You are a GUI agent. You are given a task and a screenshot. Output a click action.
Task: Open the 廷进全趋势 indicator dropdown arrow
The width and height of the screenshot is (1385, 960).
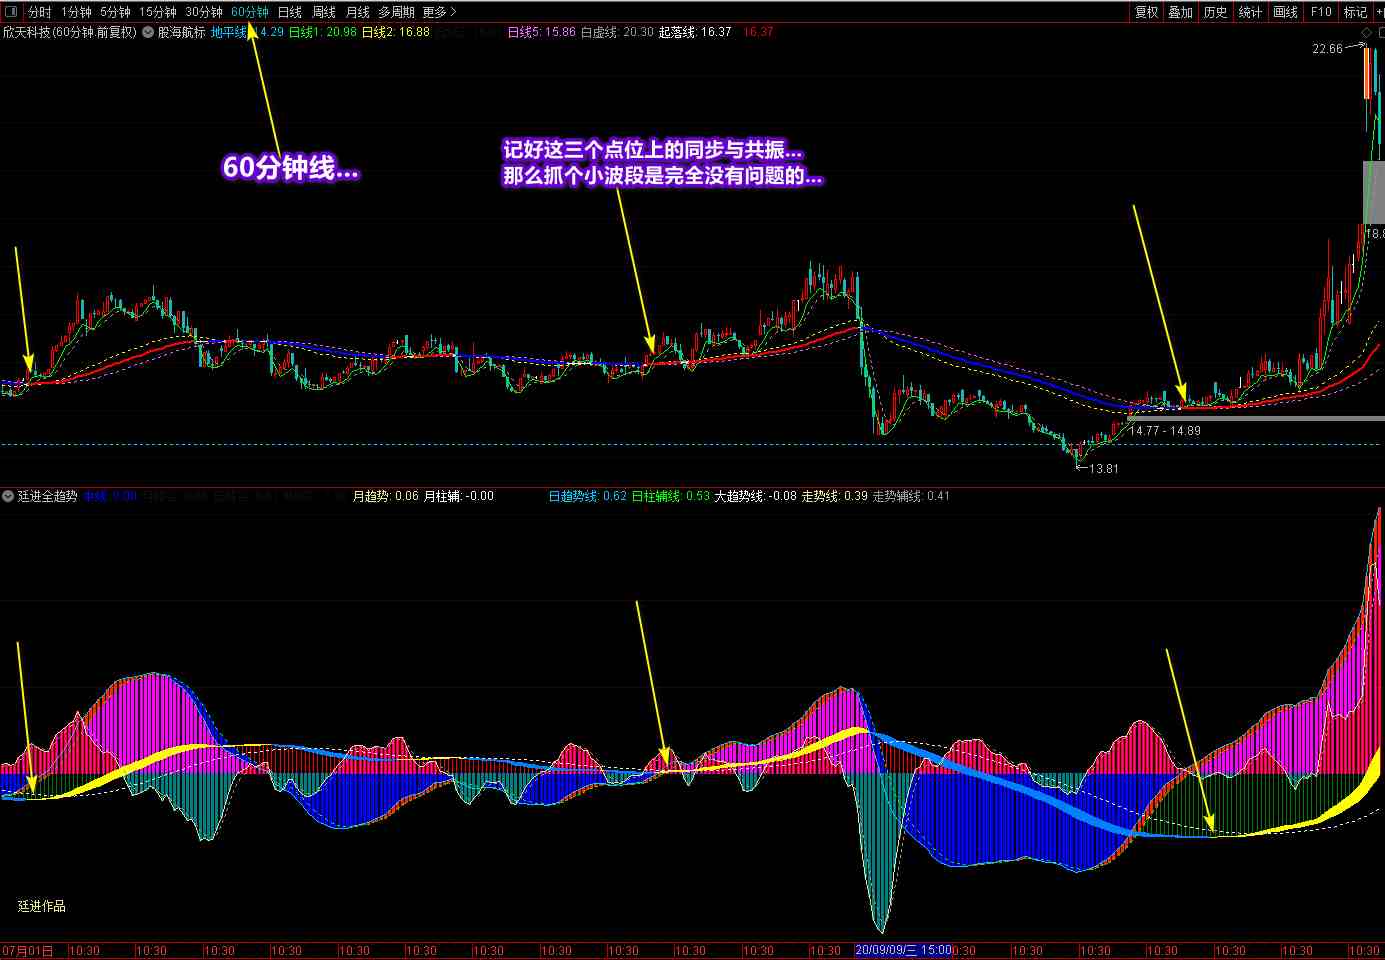click(x=8, y=496)
